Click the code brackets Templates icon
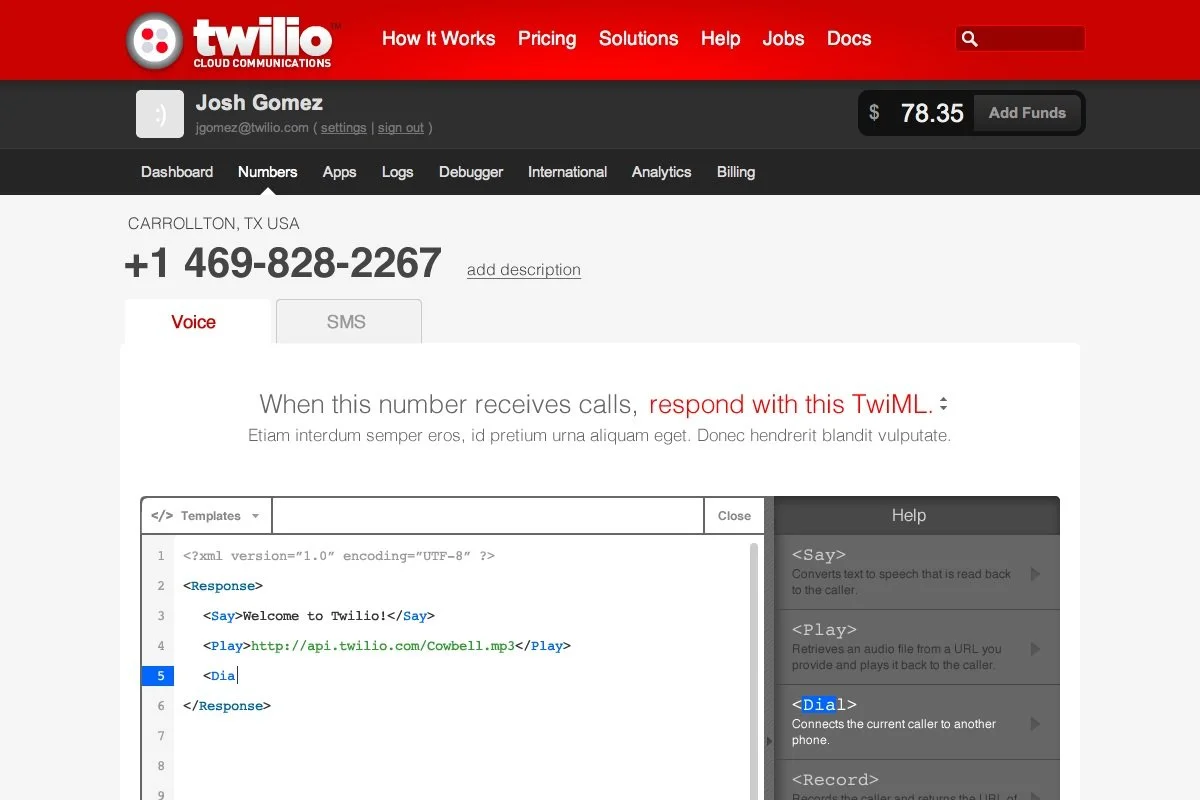 161,516
